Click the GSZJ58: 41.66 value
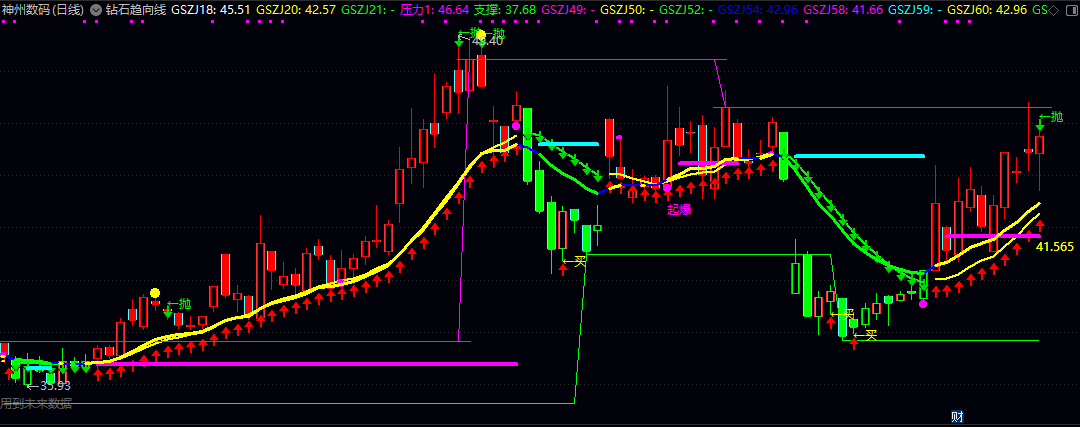This screenshot has width=1080, height=427. (x=843, y=10)
